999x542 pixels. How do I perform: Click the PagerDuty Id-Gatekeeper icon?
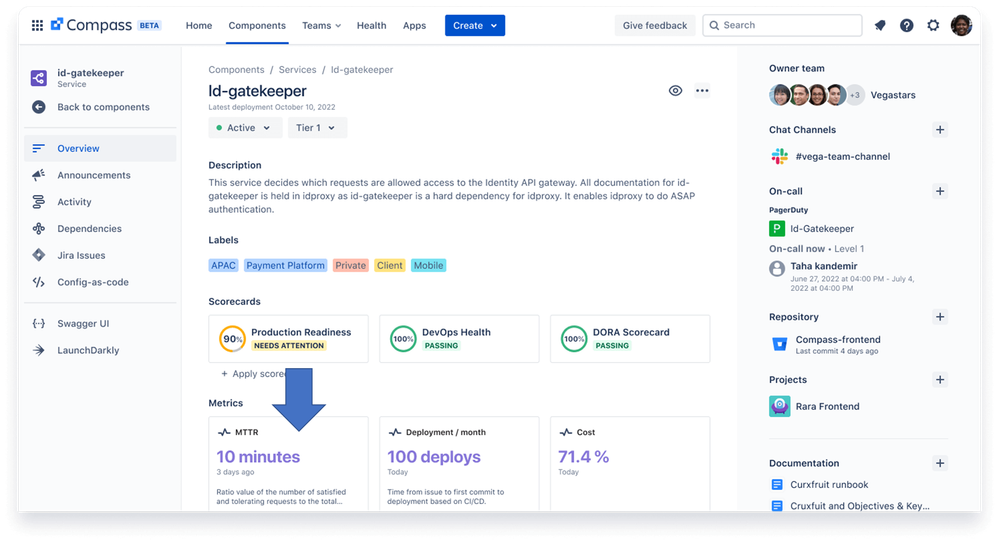pyautogui.click(x=777, y=229)
